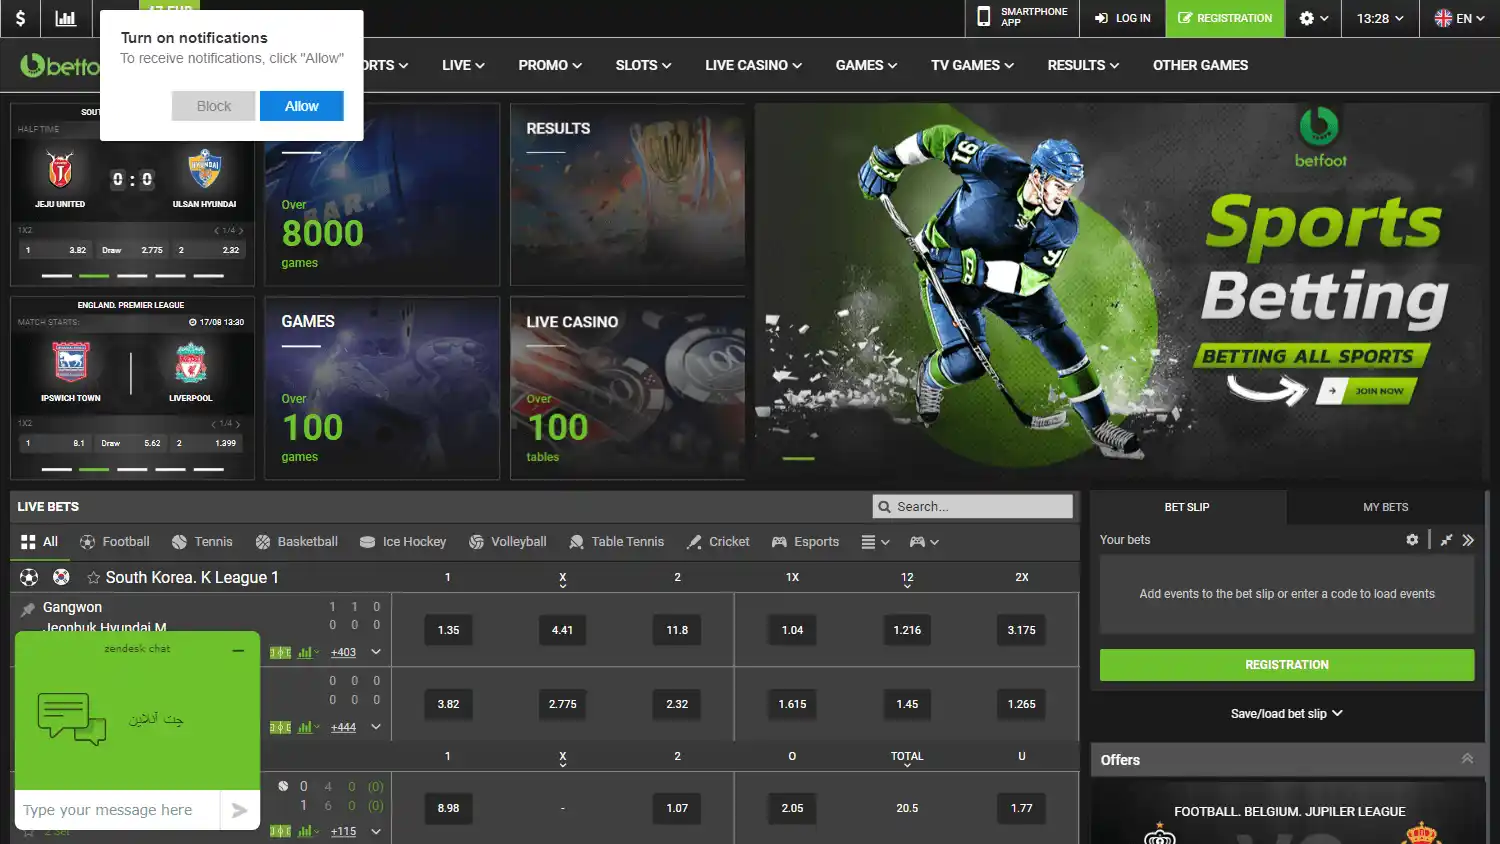Open the TV GAMES menu
This screenshot has width=1500, height=844.
972,65
